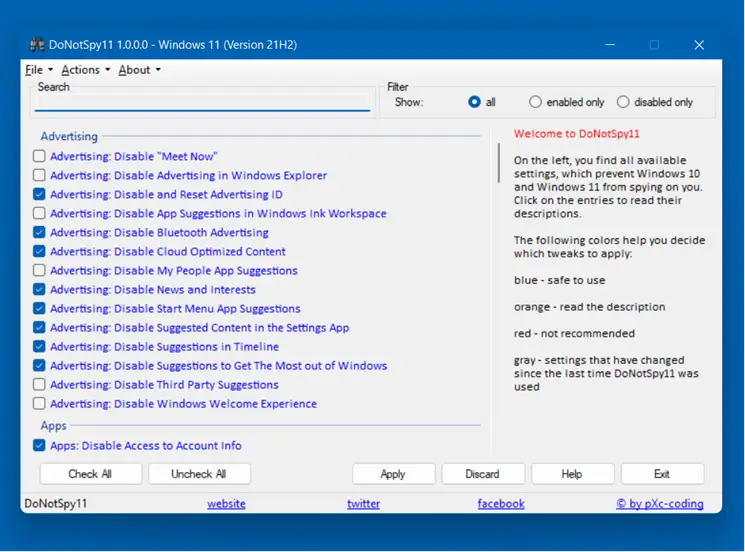The image size is (745, 552).
Task: Open the twitter link
Action: point(363,504)
